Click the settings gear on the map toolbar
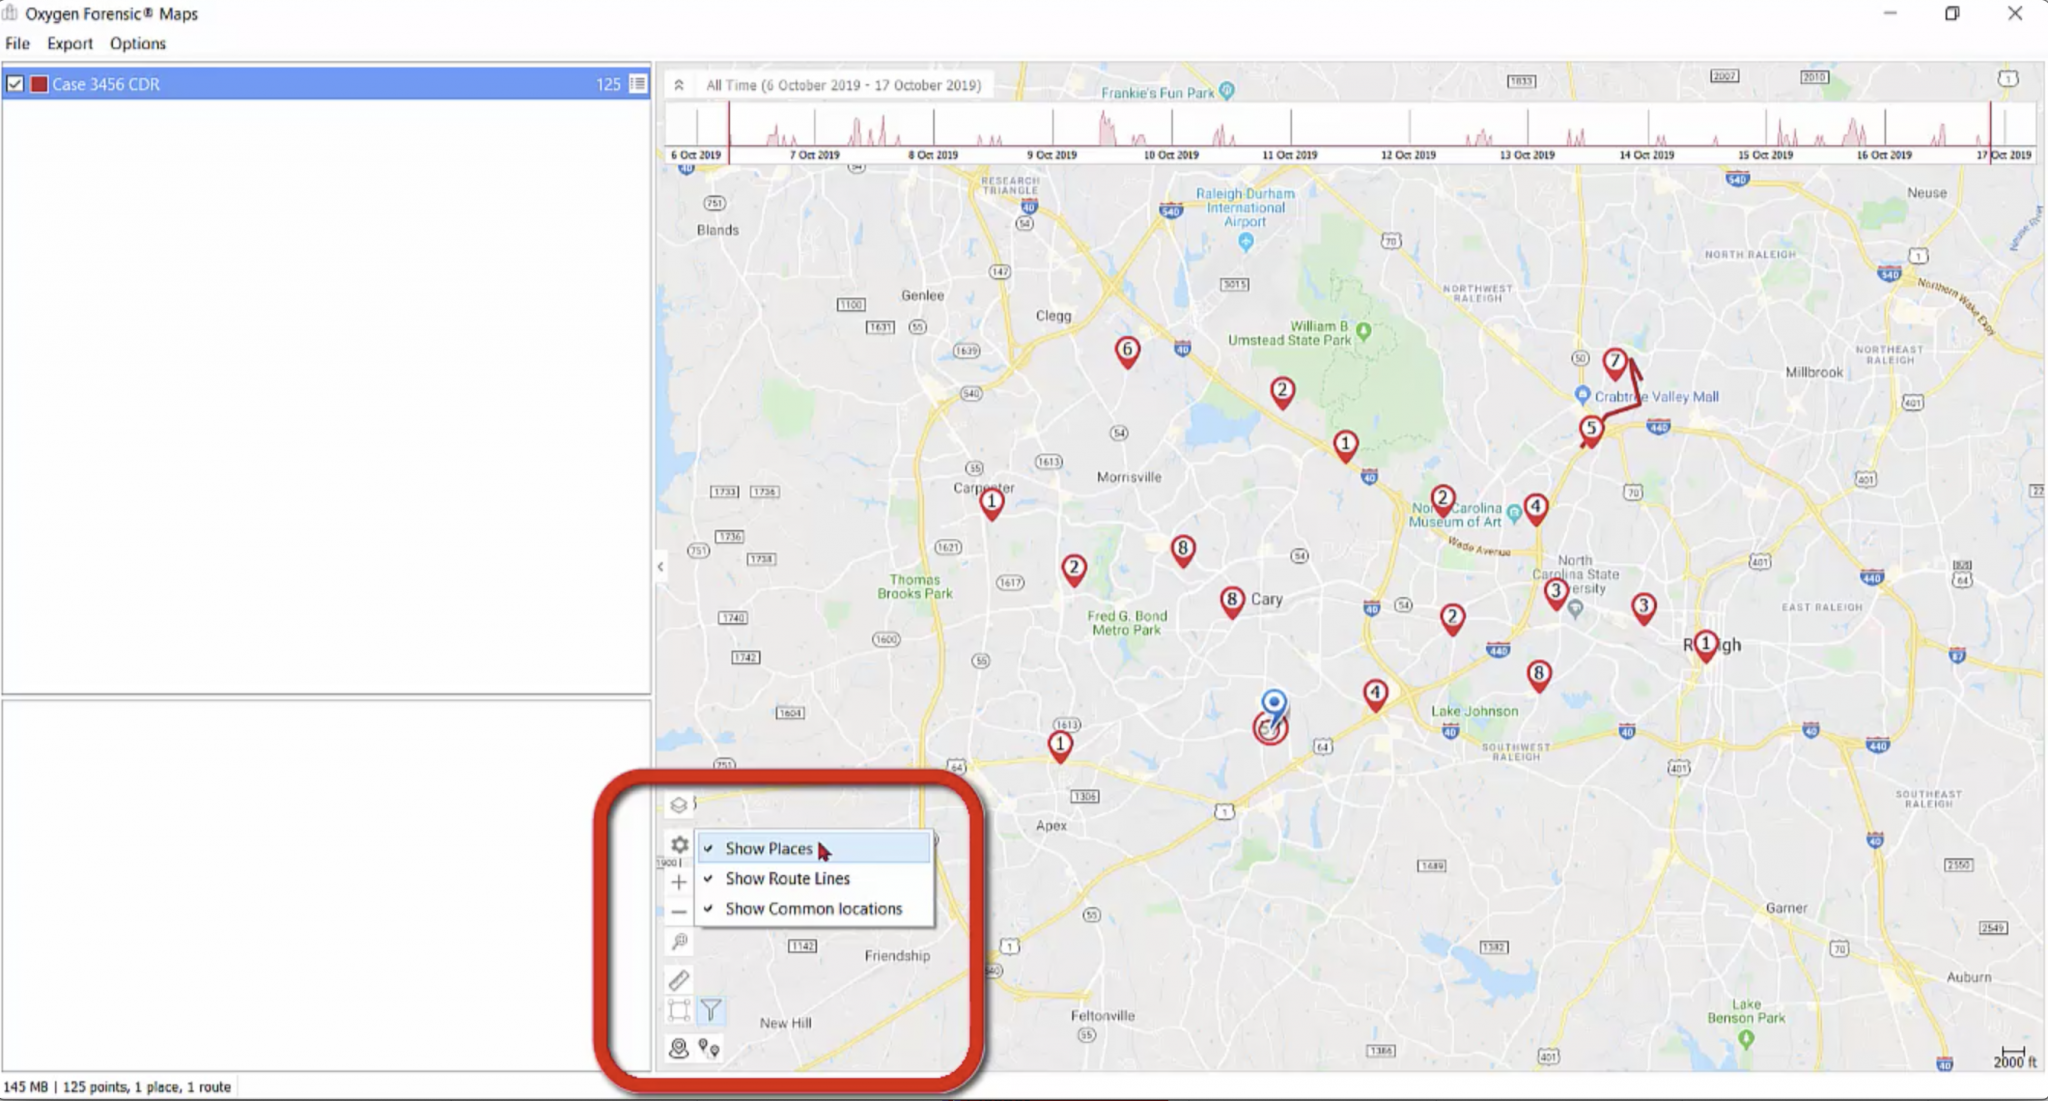The width and height of the screenshot is (2048, 1101). click(x=678, y=845)
